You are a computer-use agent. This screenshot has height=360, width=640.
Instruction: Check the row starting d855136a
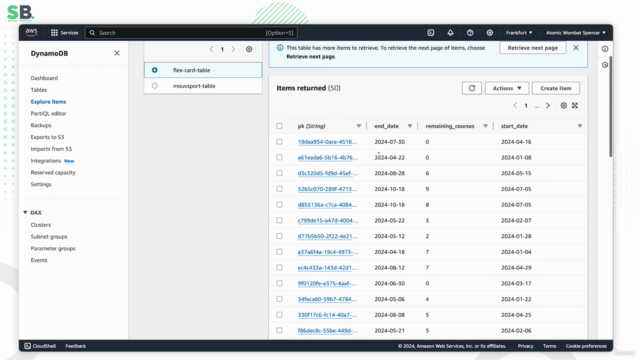pyautogui.click(x=279, y=204)
